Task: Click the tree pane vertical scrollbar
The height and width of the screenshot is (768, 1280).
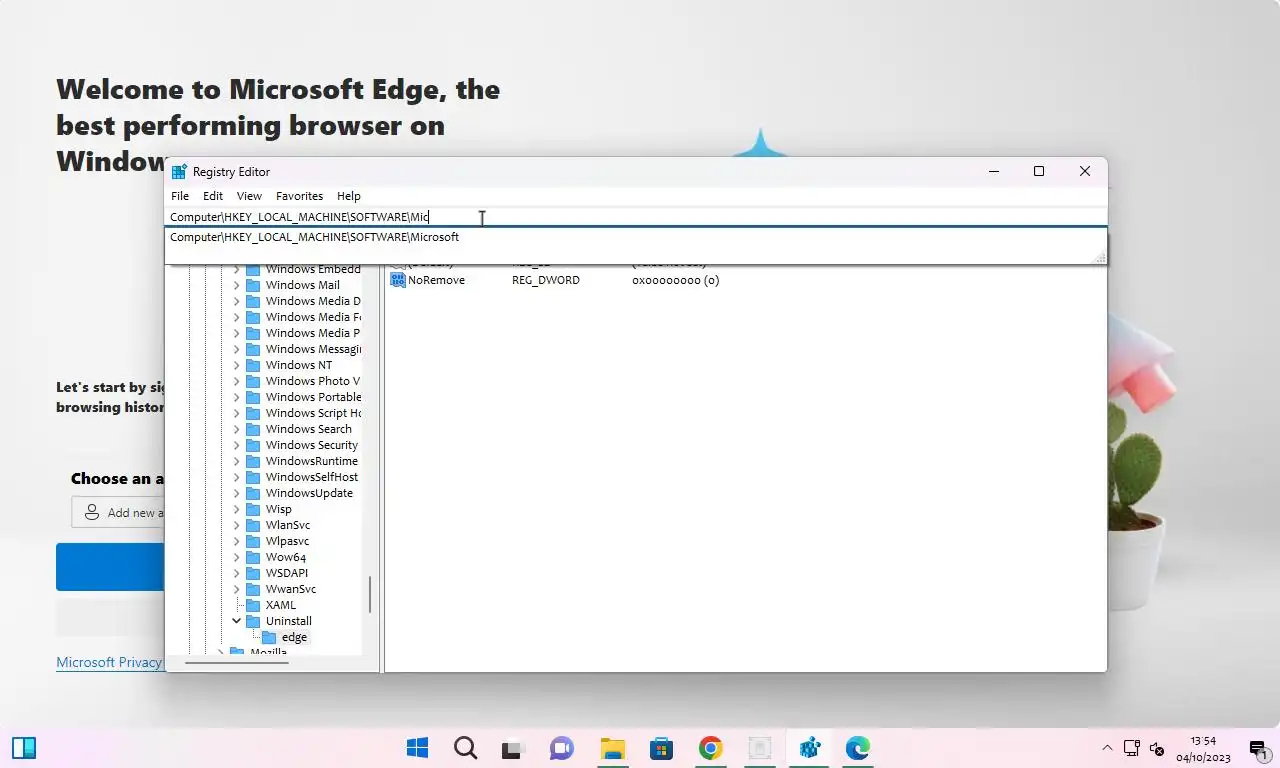Action: (370, 594)
